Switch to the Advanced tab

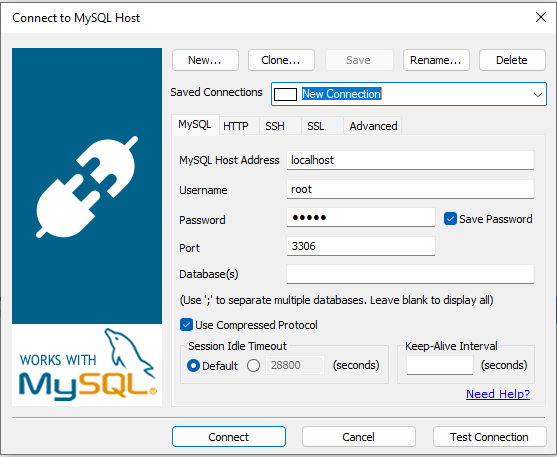(x=373, y=126)
